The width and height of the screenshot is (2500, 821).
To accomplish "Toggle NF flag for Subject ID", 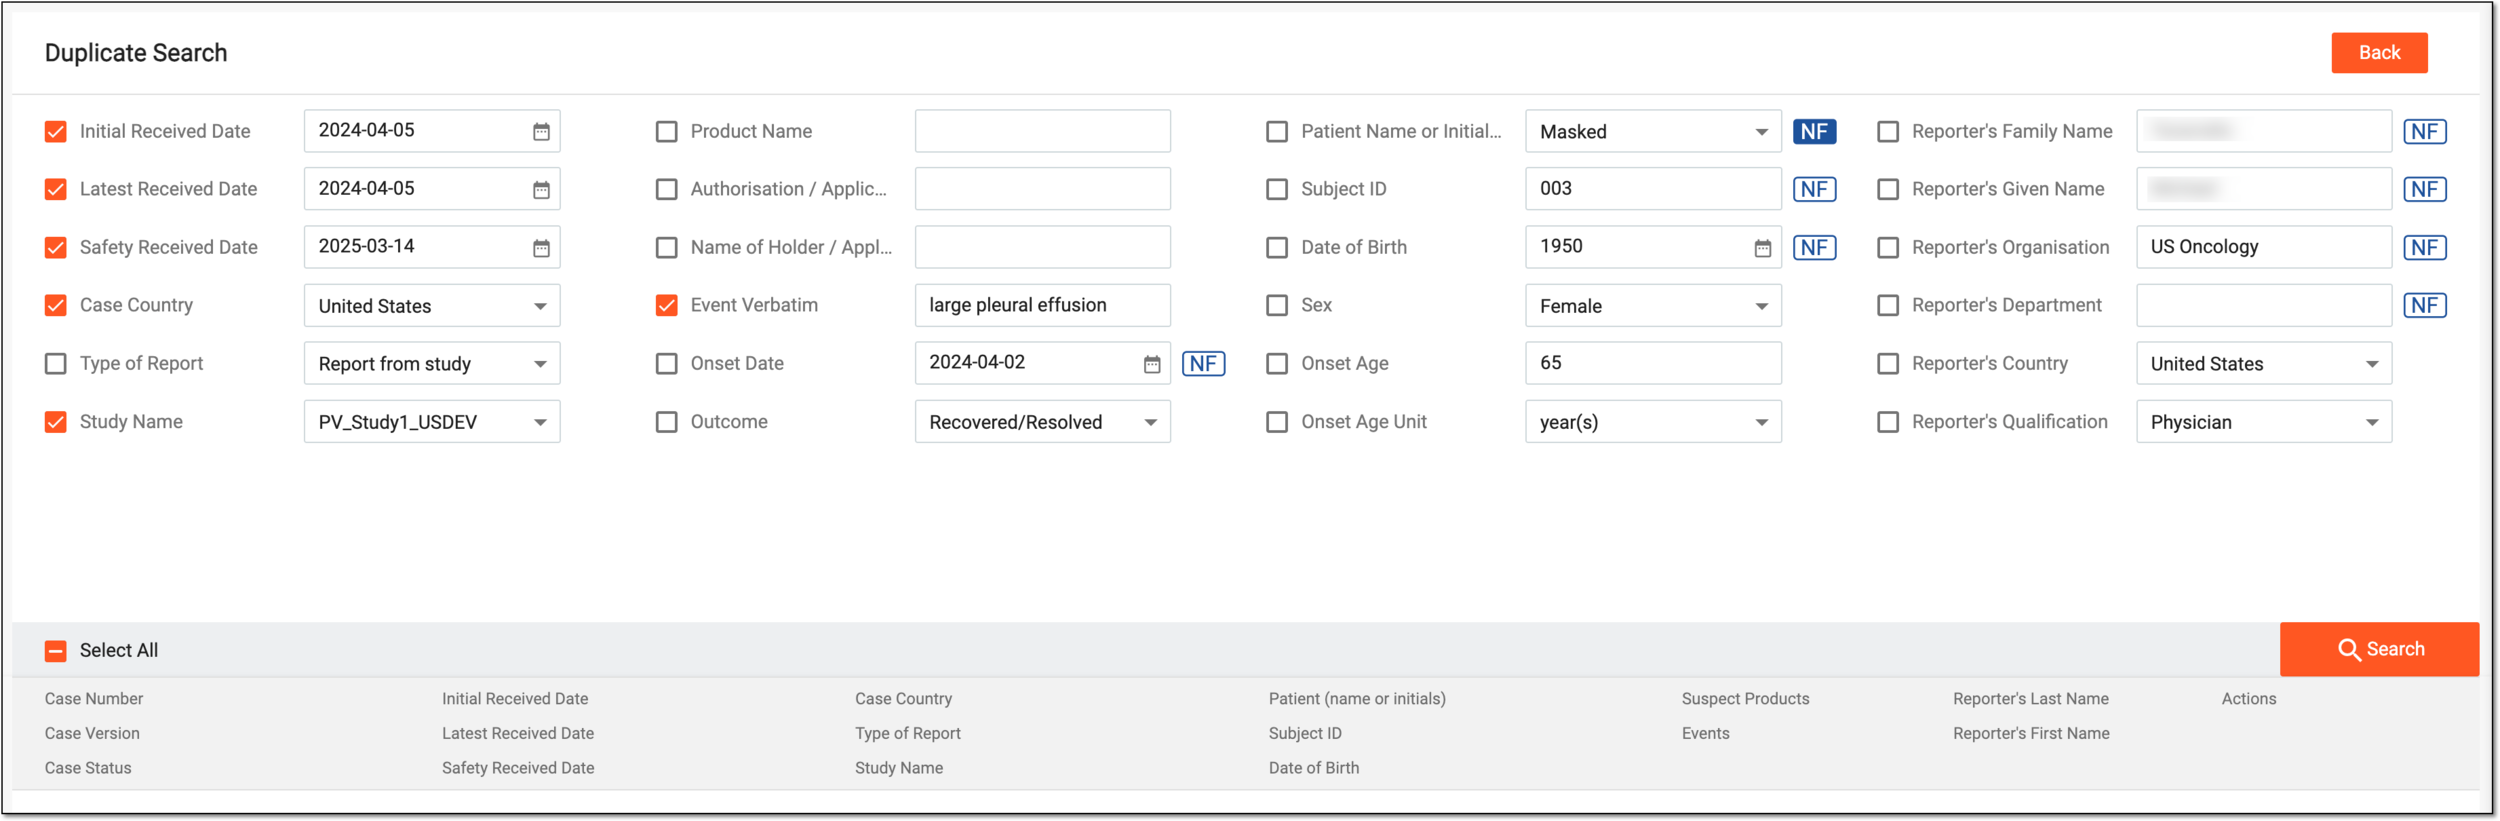I will [x=1815, y=189].
